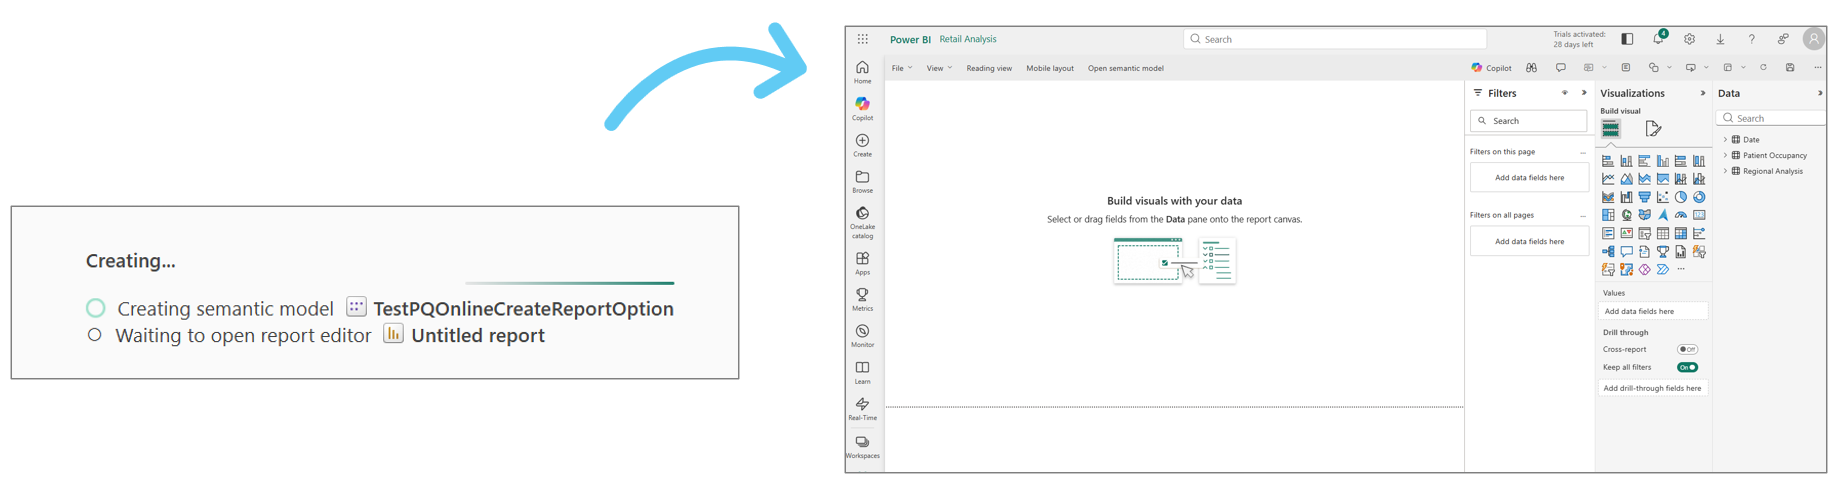Select the pie chart visual

coord(1681,197)
